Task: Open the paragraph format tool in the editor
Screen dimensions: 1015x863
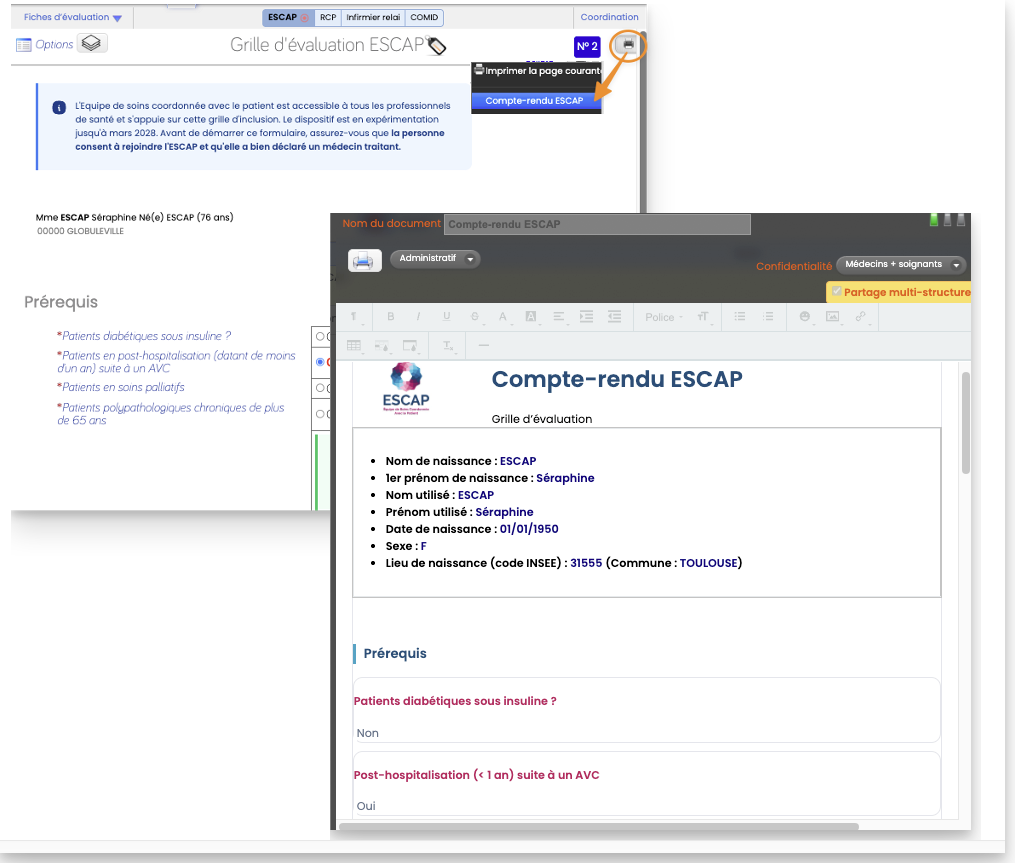Action: click(354, 317)
